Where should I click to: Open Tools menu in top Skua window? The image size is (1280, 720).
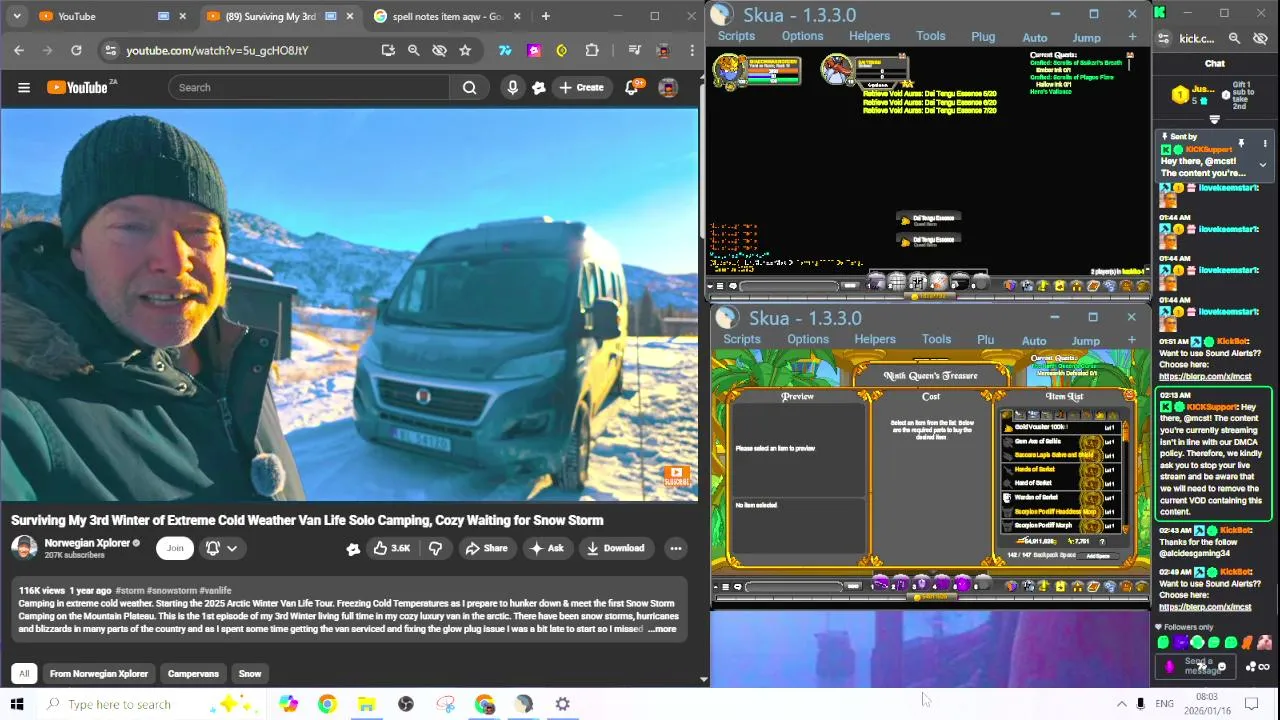[x=930, y=36]
